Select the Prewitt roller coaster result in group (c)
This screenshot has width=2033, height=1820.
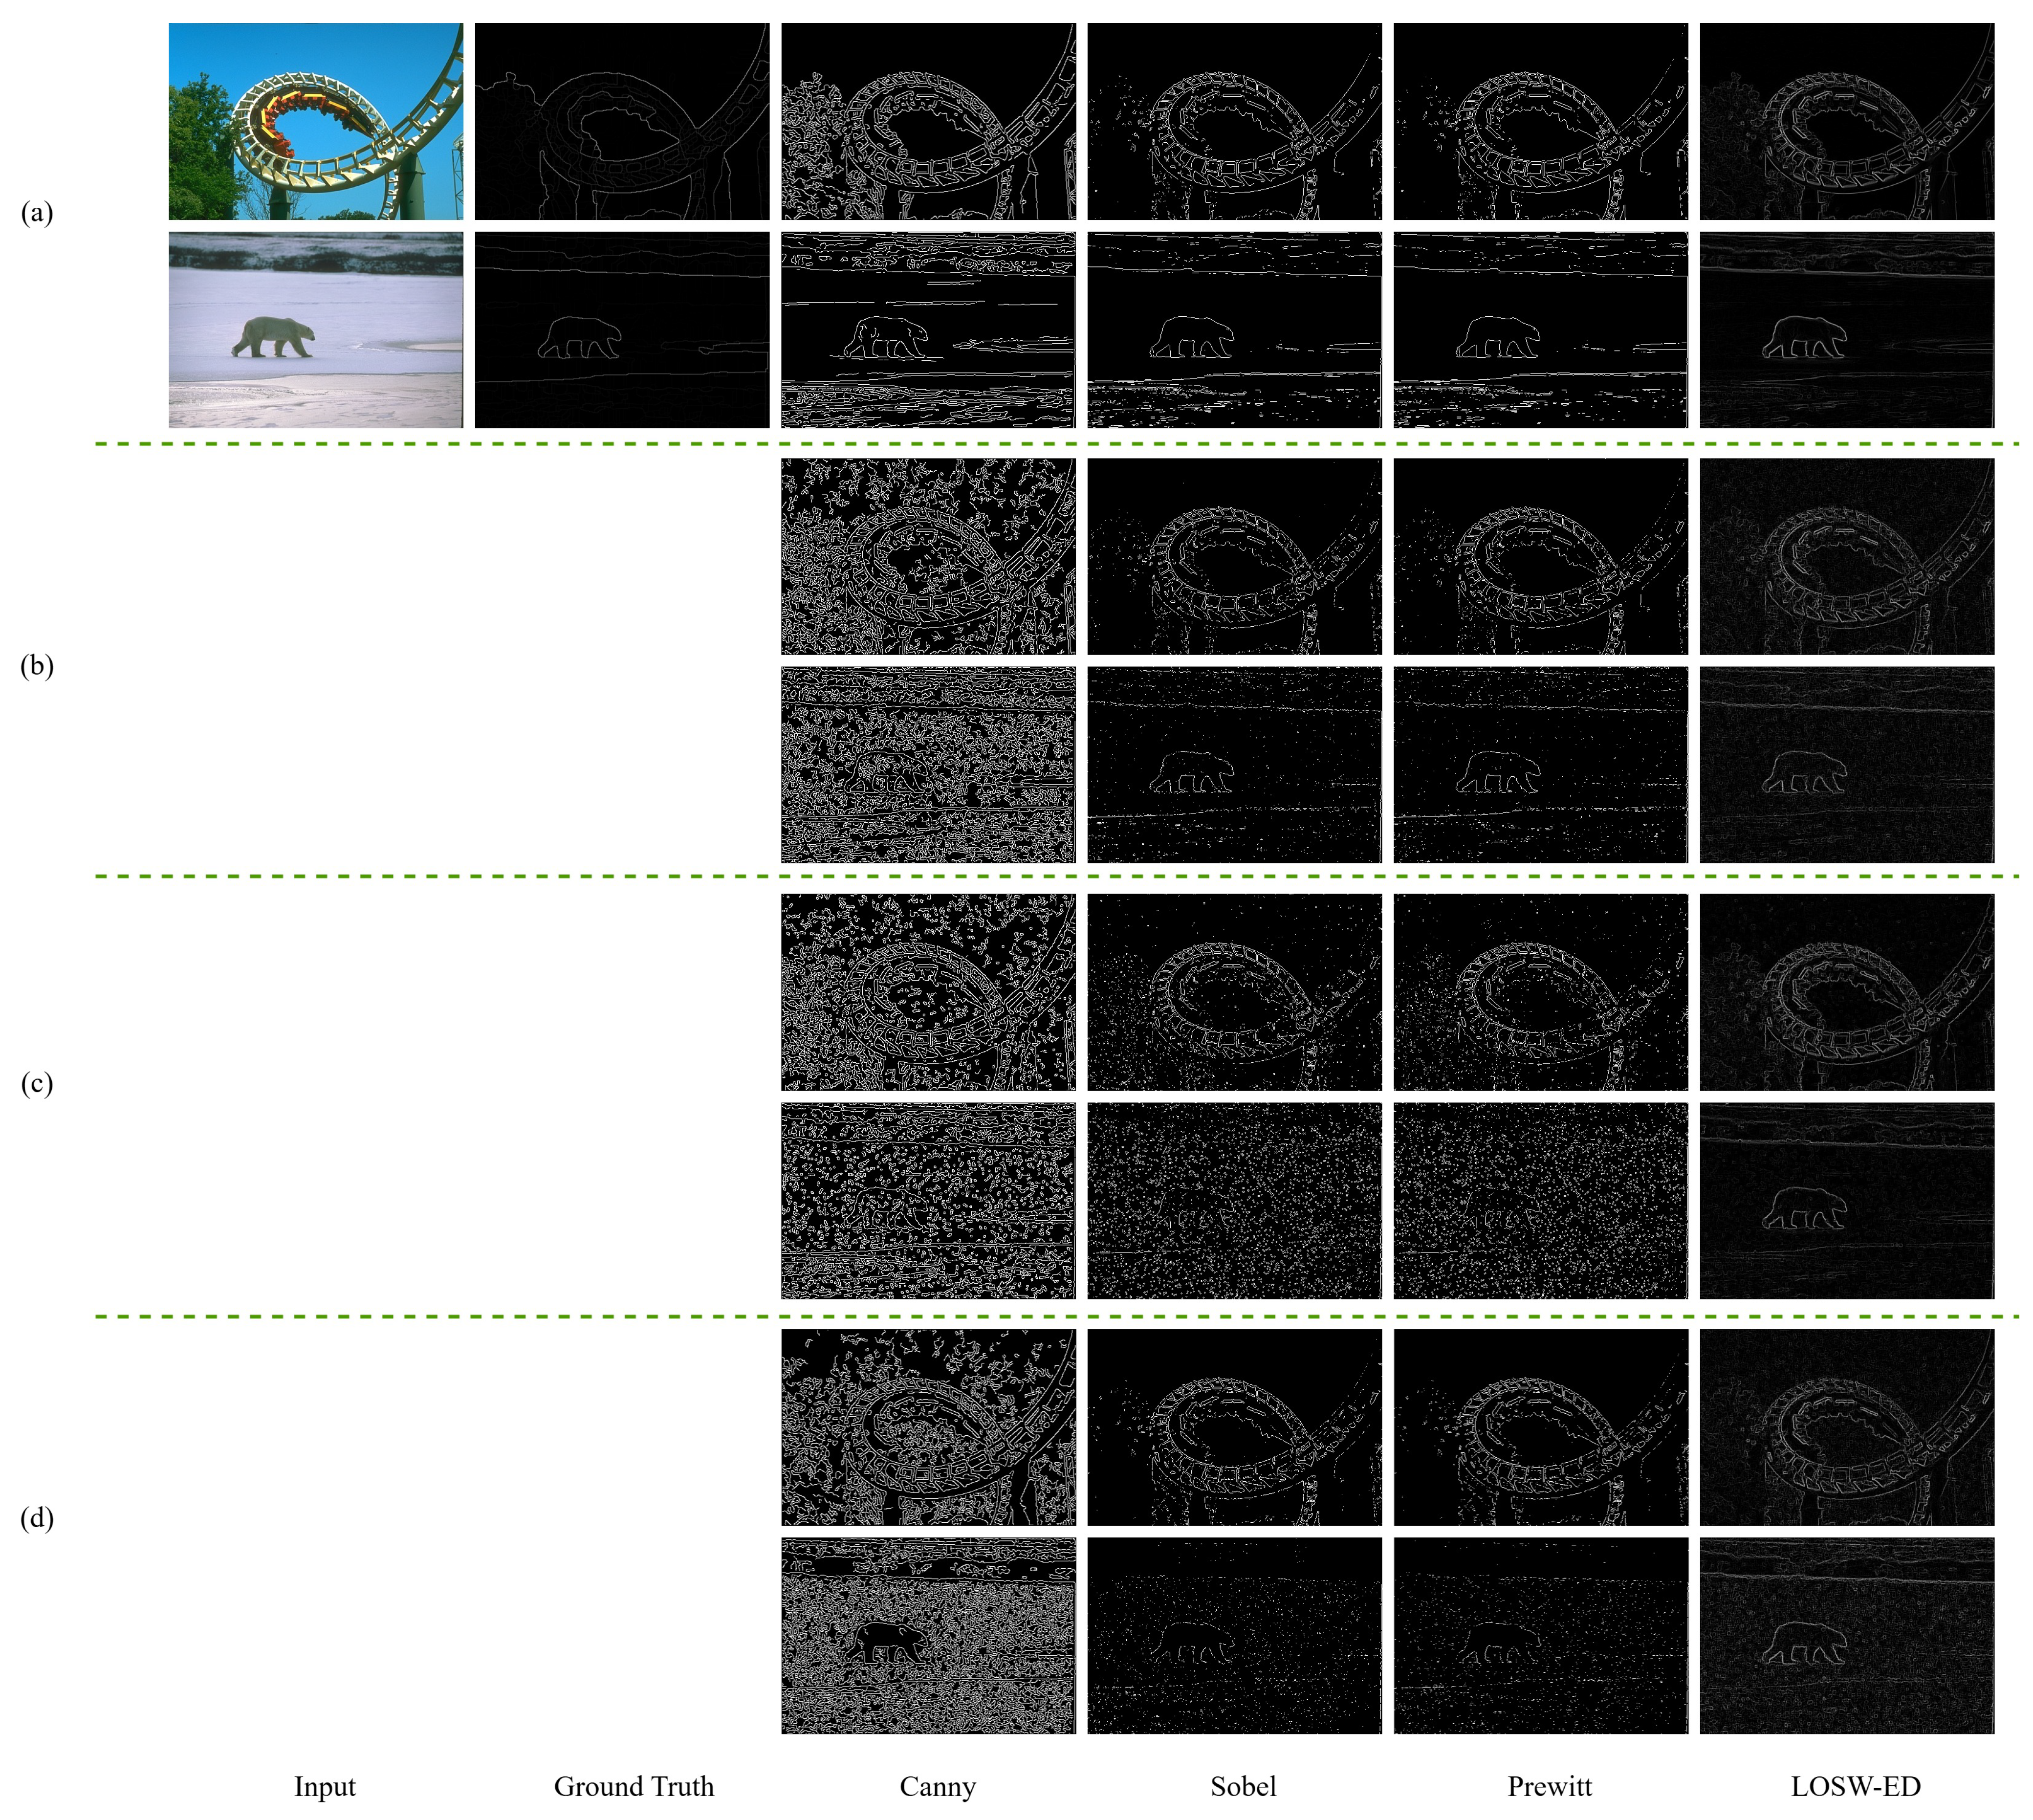point(1540,992)
